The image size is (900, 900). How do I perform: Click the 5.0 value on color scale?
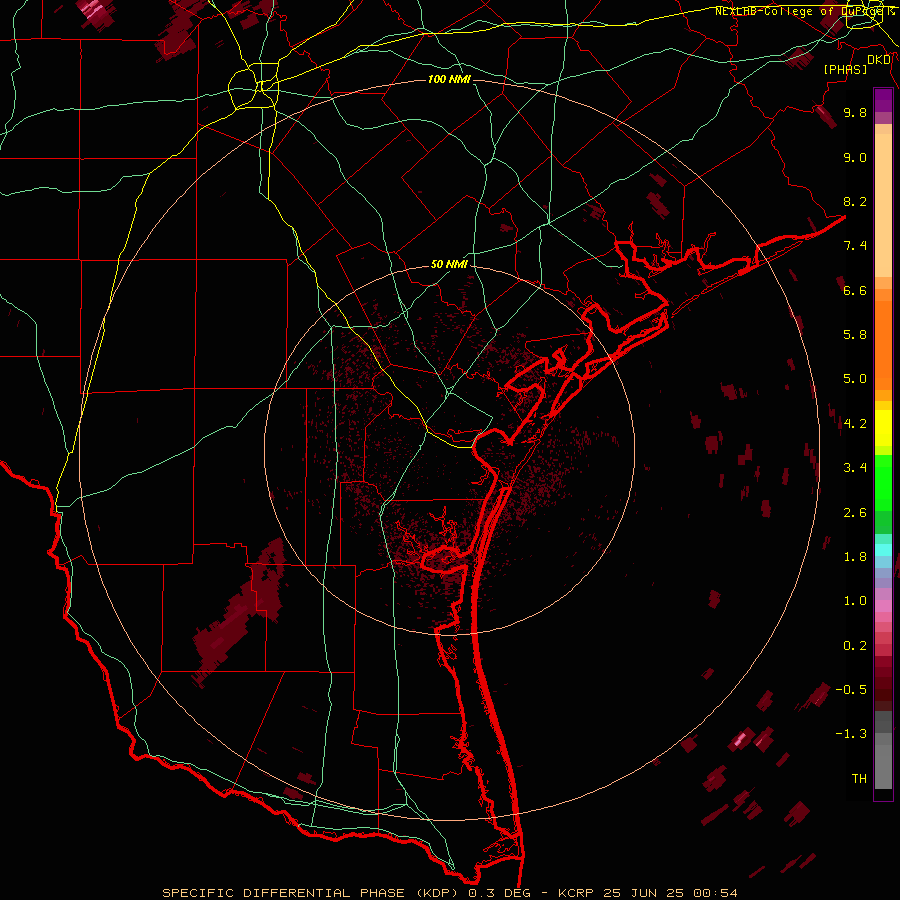pos(855,379)
